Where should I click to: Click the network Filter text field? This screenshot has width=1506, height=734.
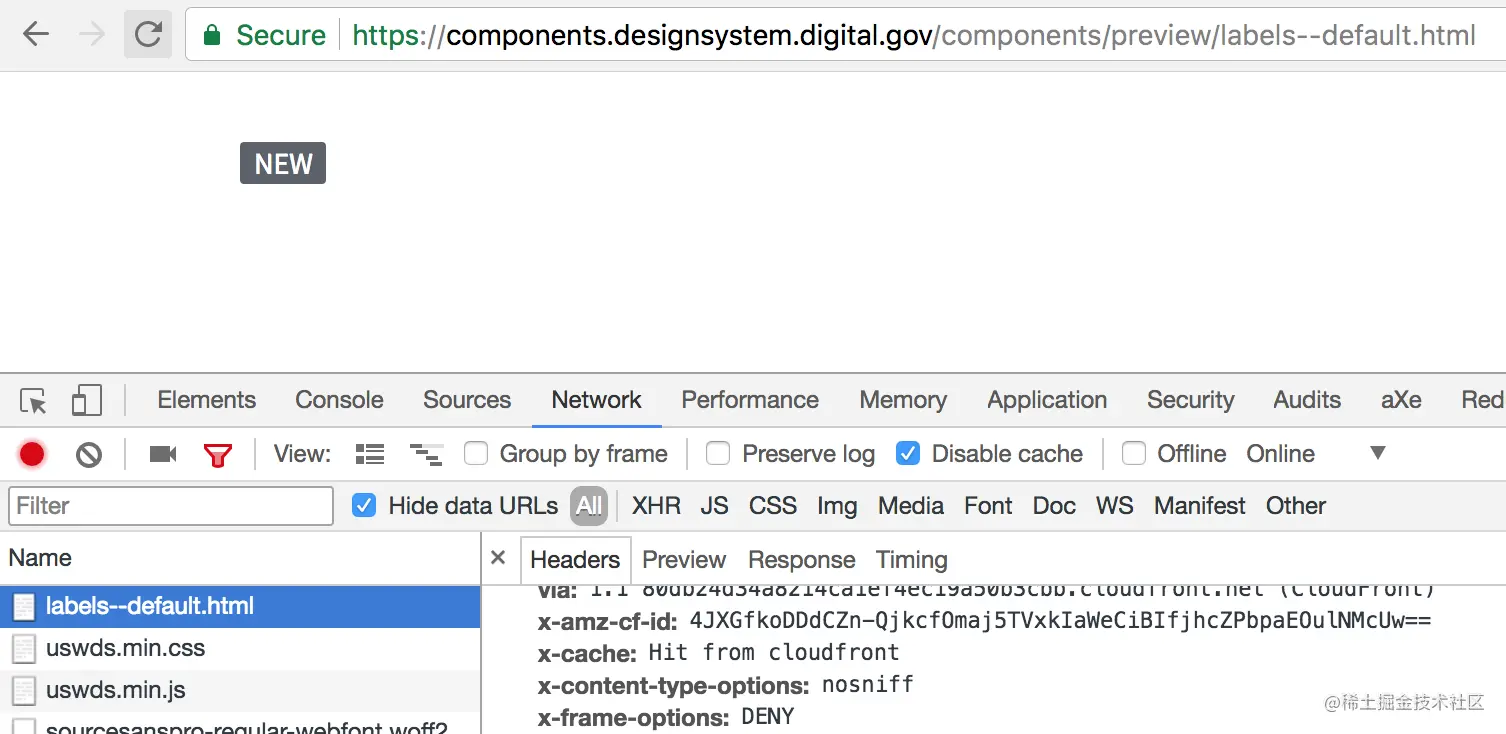tap(171, 506)
